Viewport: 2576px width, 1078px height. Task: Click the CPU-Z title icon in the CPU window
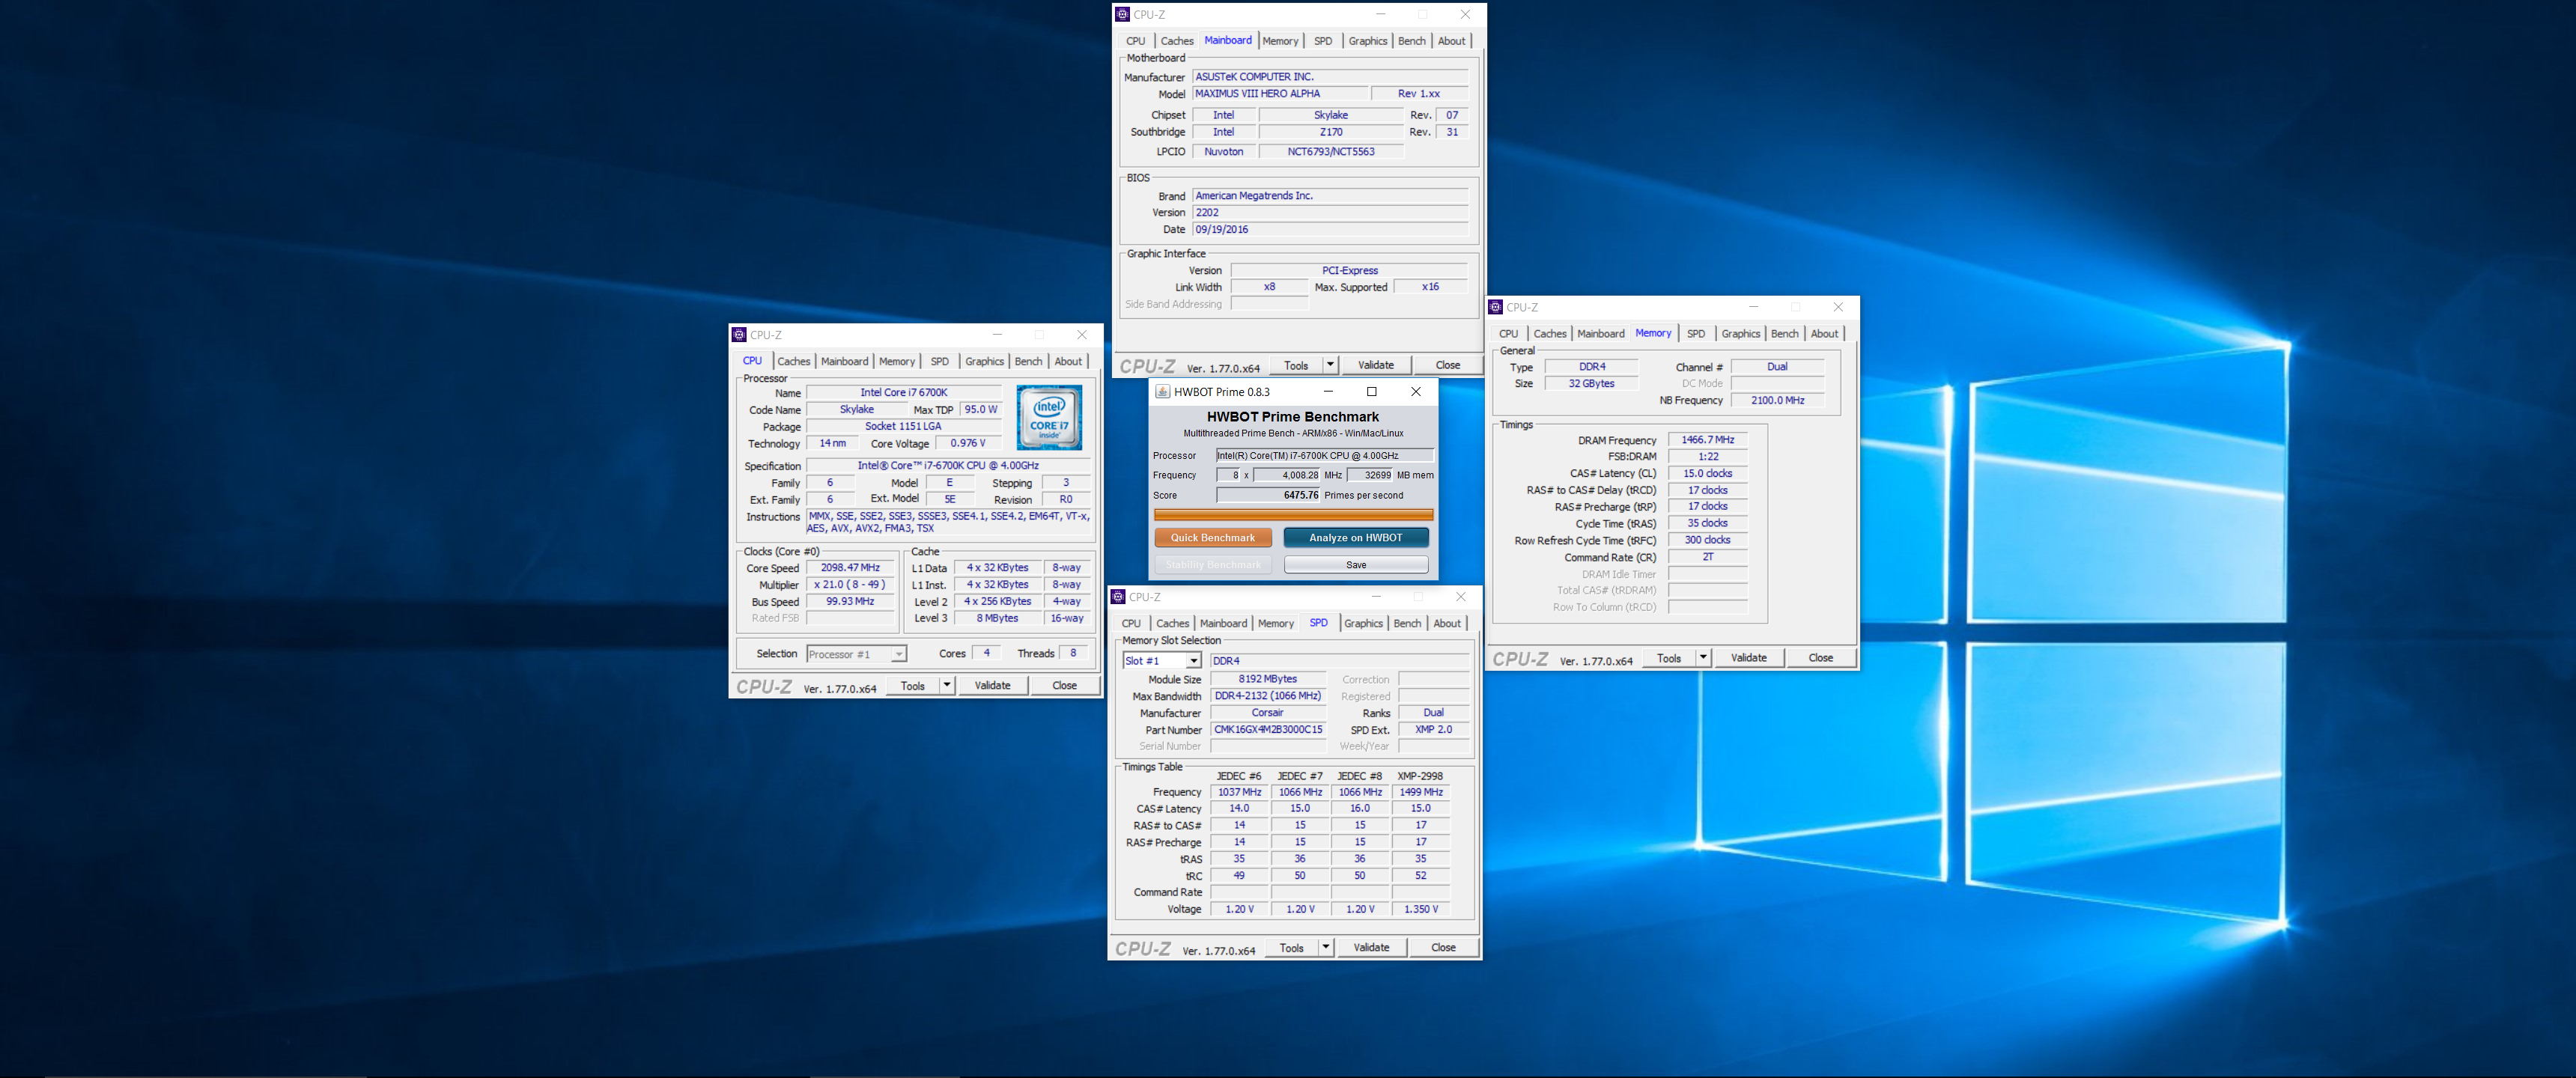coord(739,335)
